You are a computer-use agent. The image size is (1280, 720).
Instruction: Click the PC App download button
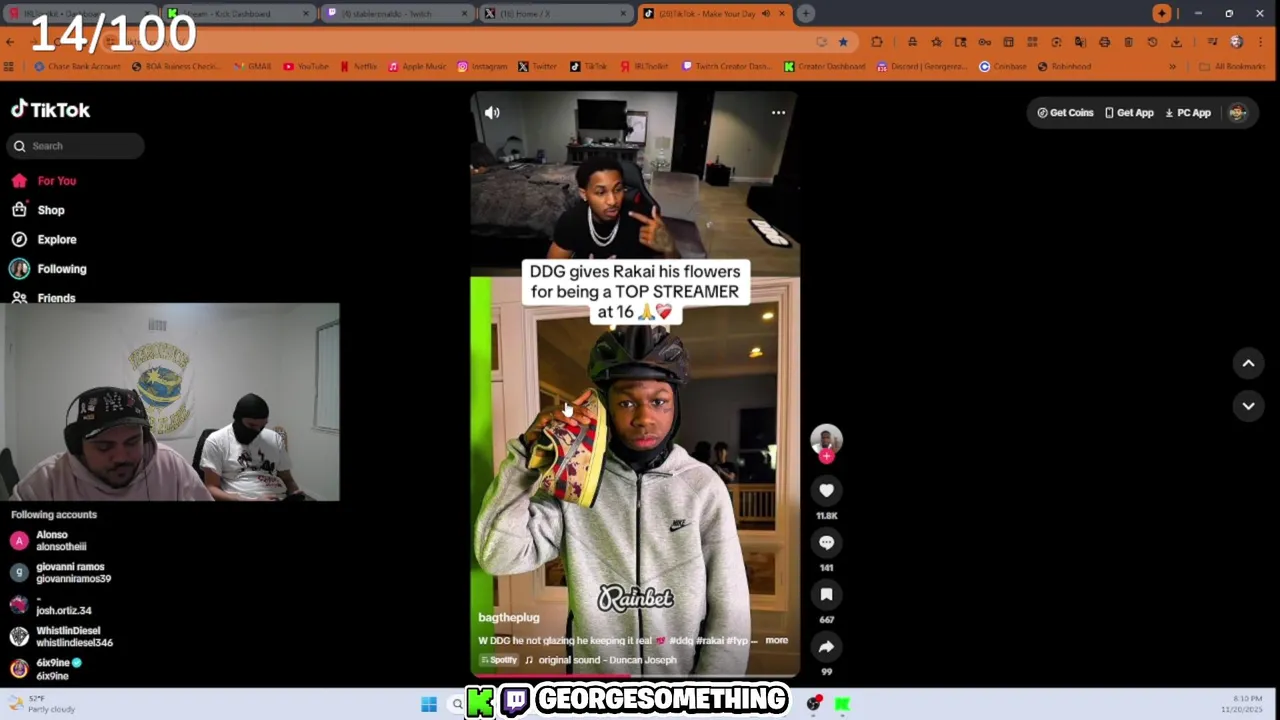[x=1188, y=113]
